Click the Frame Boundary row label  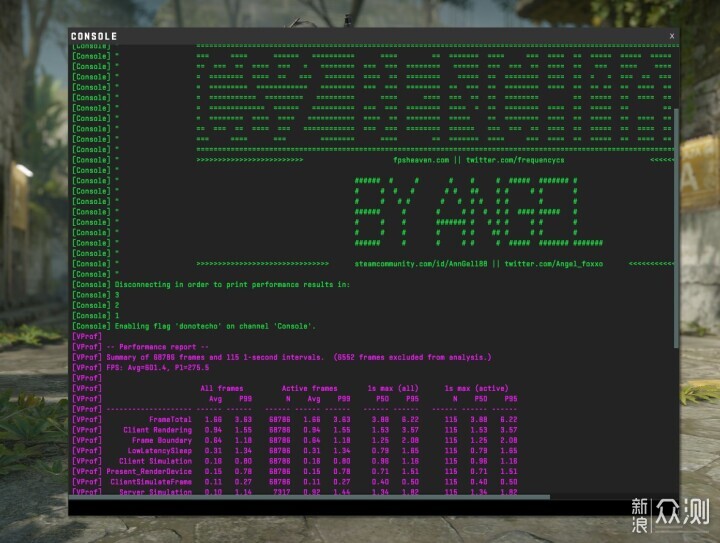coord(162,440)
